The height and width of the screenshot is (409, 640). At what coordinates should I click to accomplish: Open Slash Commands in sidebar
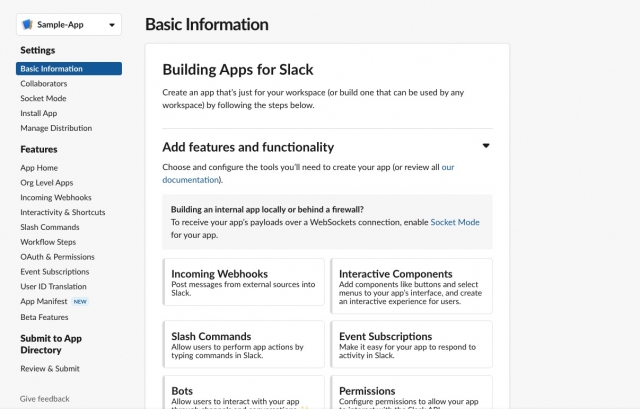[x=50, y=227]
